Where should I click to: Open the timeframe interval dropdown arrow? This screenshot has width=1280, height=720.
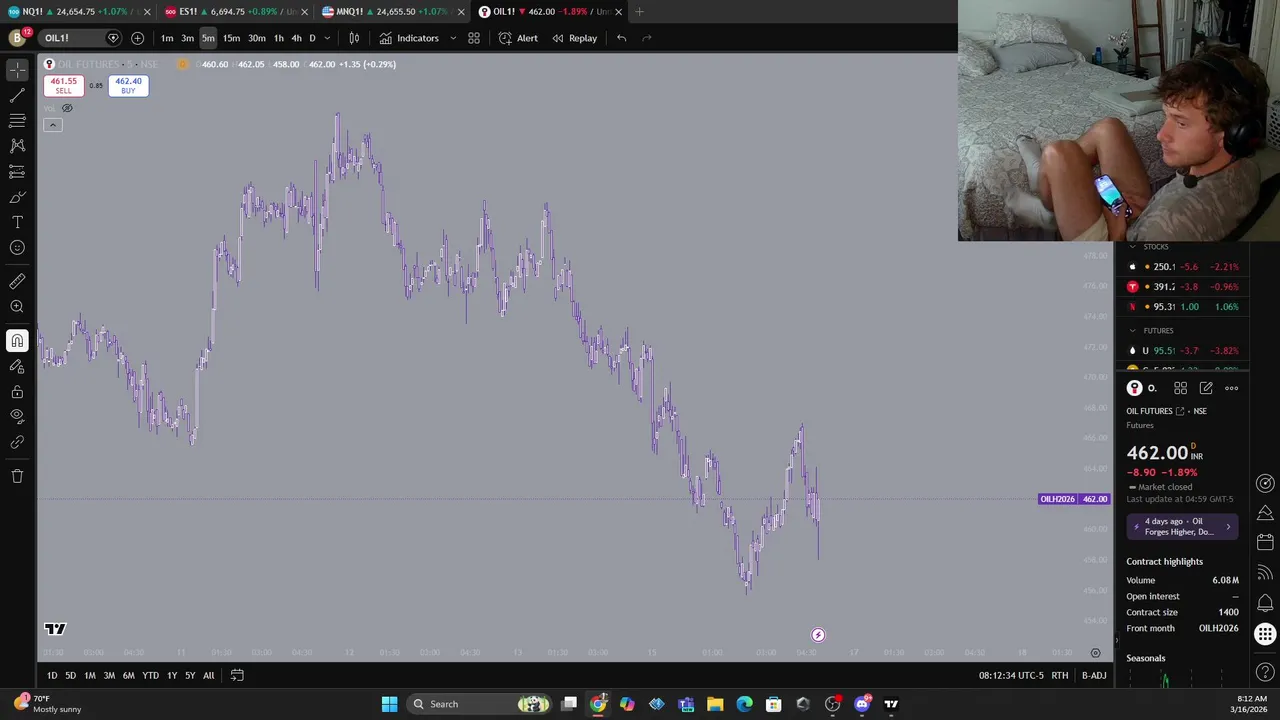[x=327, y=38]
